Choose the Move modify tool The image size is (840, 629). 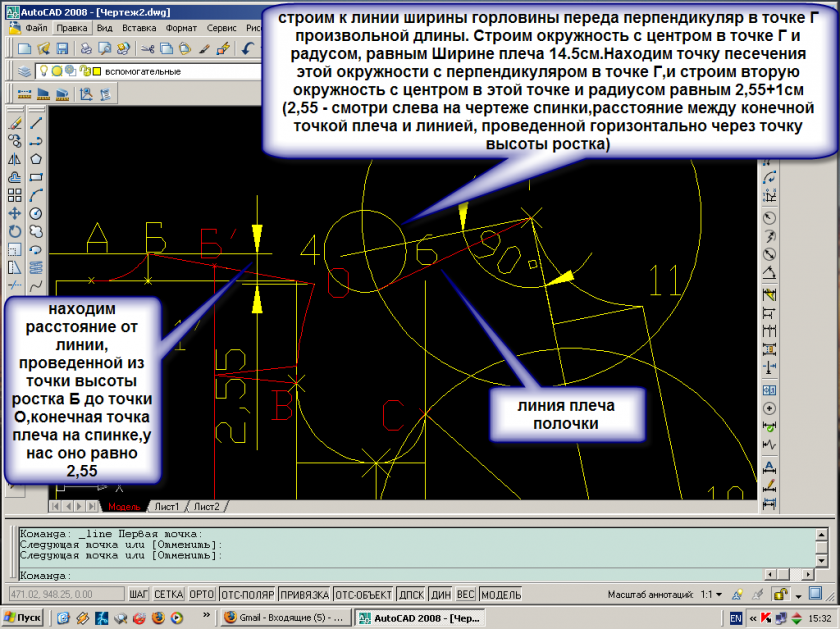click(15, 213)
